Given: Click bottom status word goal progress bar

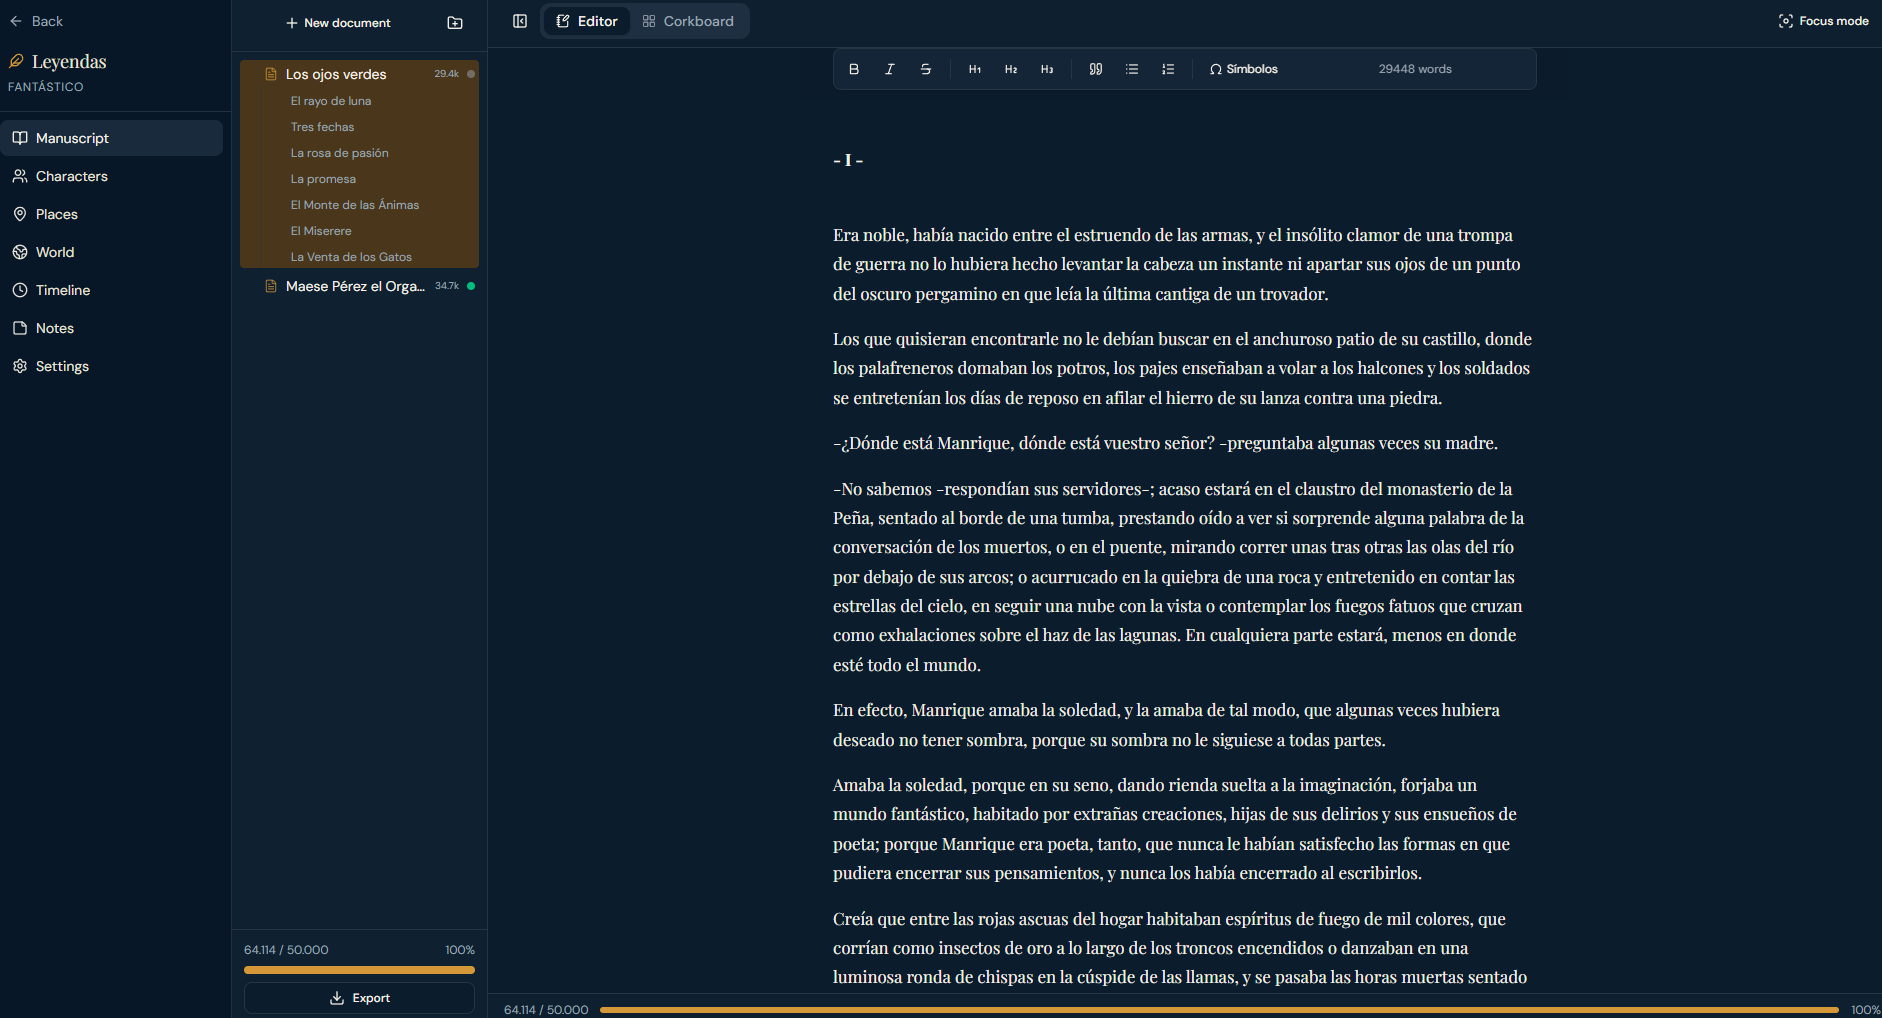Looking at the screenshot, I should coord(1219,1010).
